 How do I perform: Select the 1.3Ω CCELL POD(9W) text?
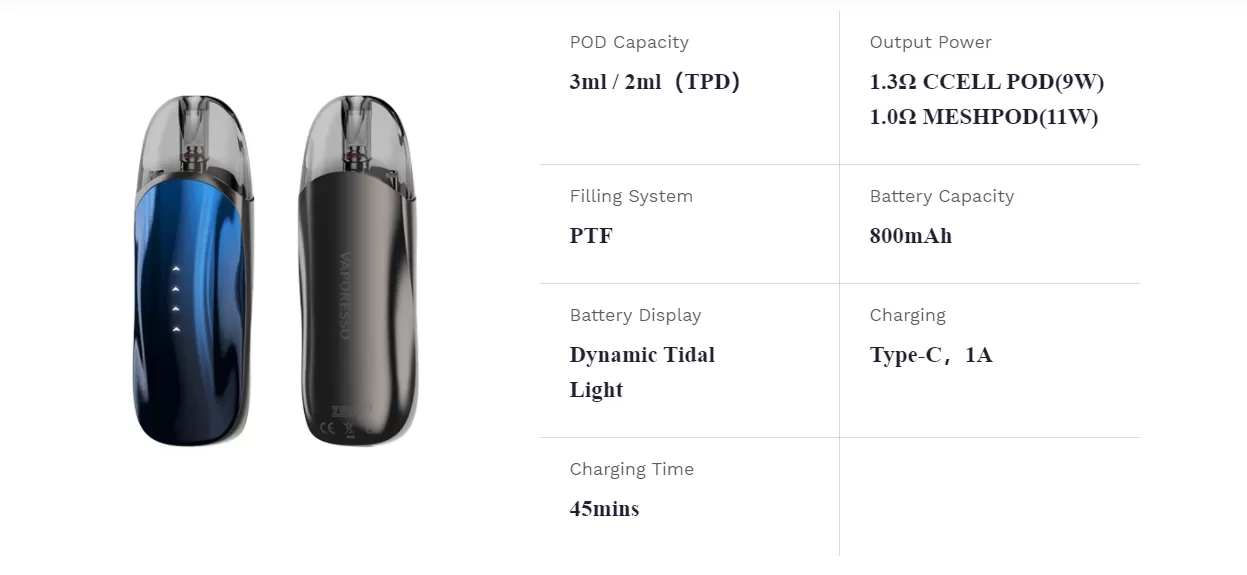(986, 82)
